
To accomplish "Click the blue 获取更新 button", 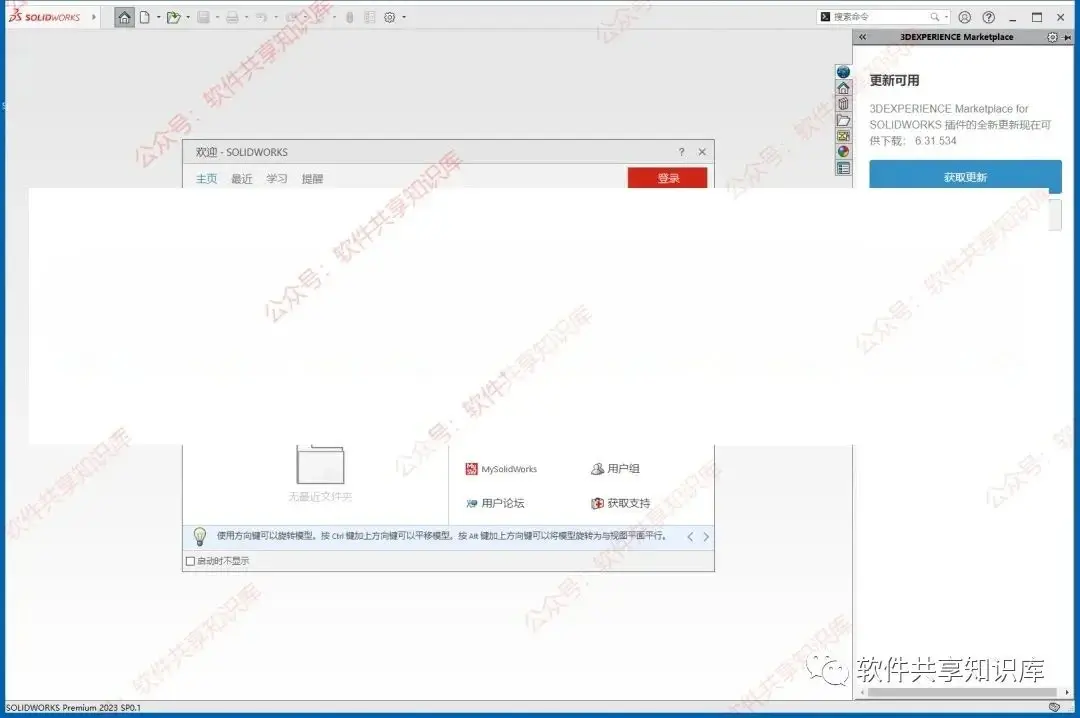I will point(965,176).
